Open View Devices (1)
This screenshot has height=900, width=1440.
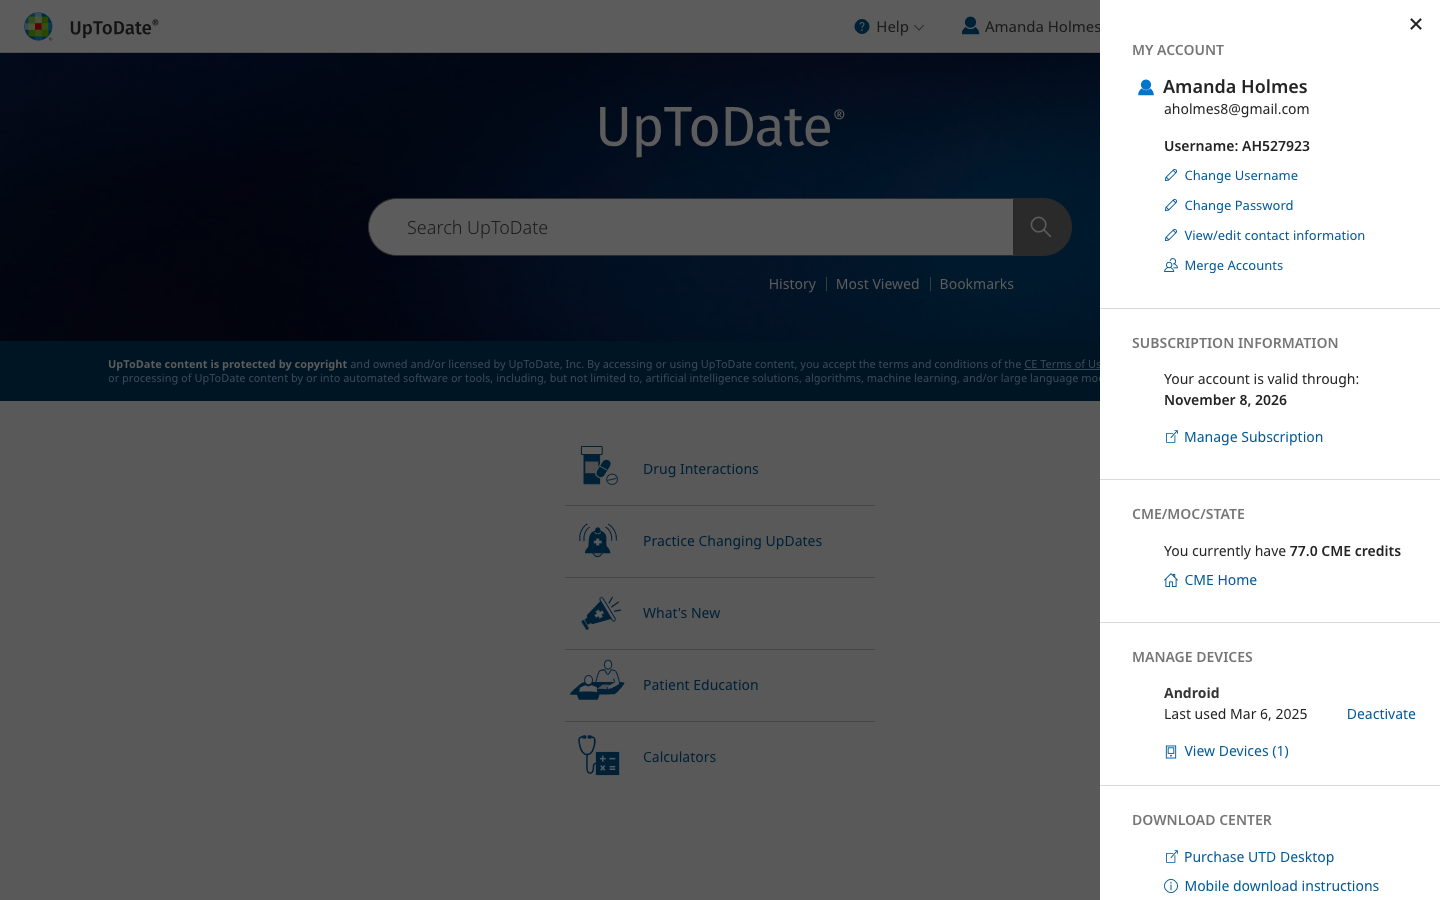pyautogui.click(x=1236, y=751)
